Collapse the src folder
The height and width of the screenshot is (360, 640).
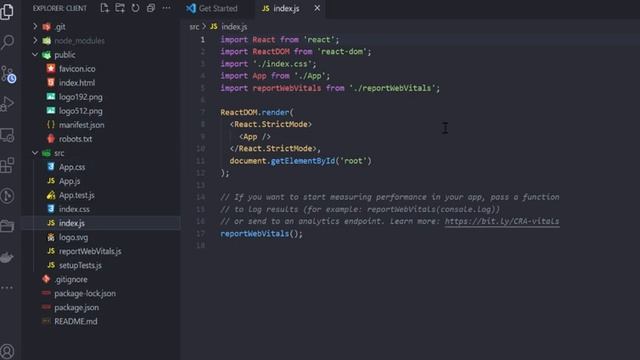35,153
